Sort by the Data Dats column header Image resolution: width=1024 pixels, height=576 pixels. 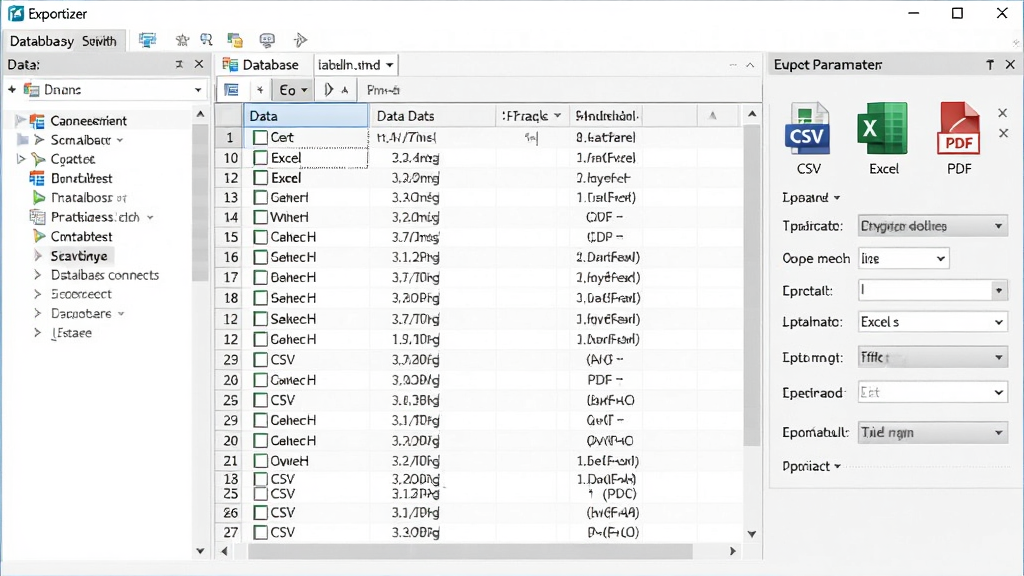432,116
